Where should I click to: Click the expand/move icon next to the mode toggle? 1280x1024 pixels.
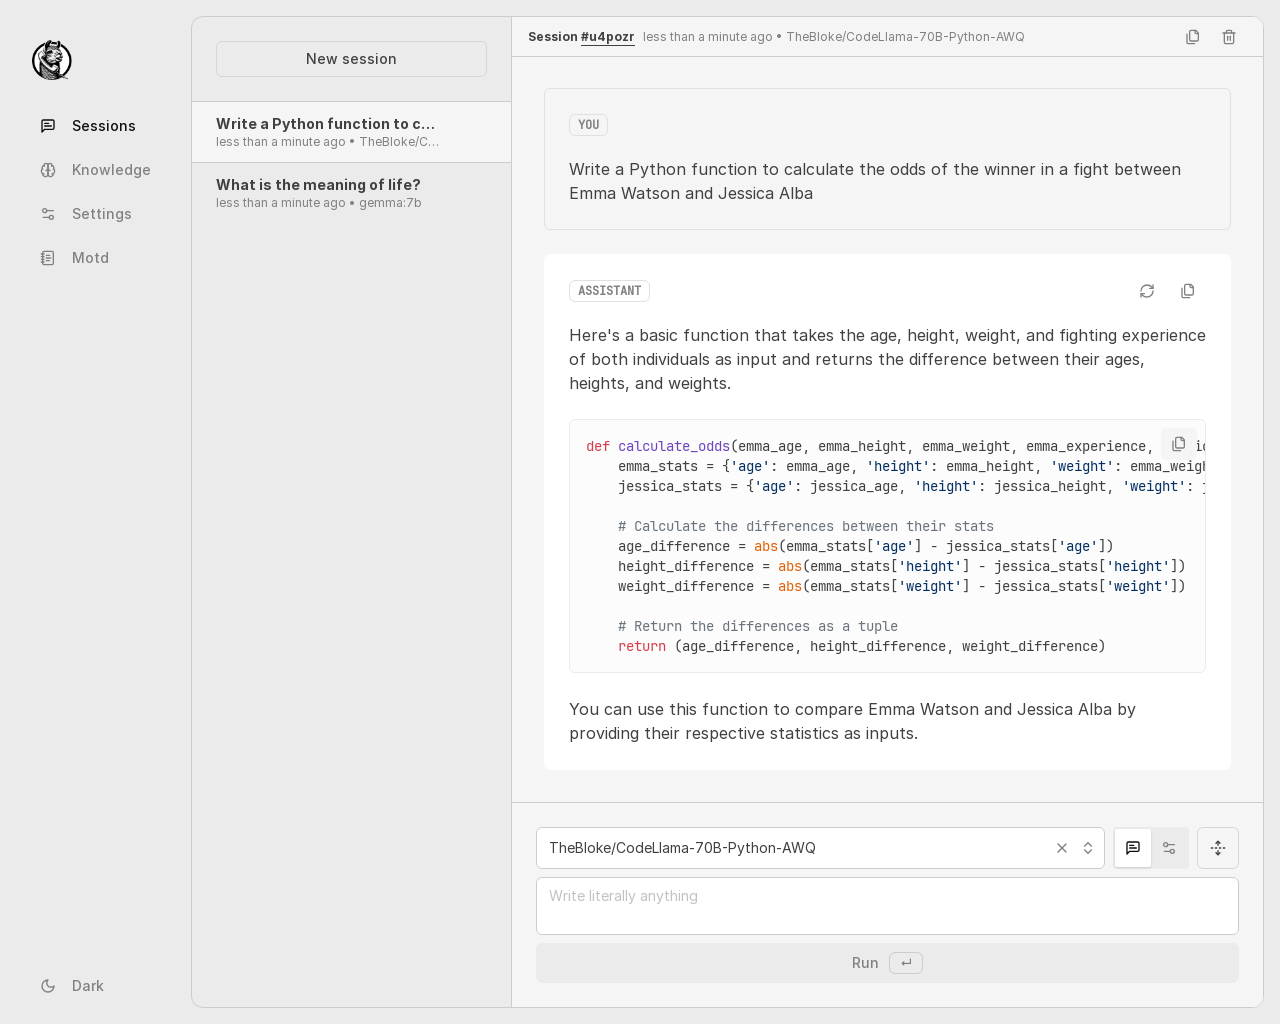coord(1218,848)
